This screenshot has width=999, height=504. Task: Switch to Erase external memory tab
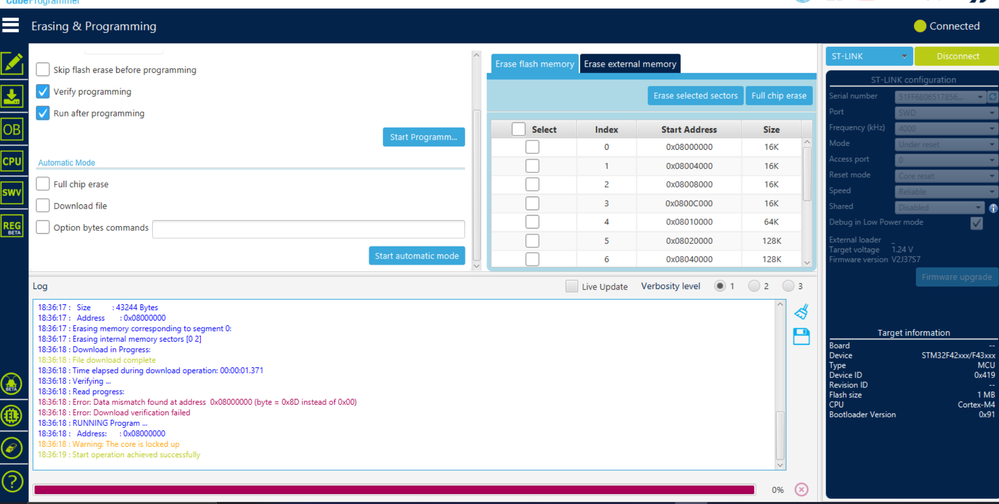click(x=630, y=64)
